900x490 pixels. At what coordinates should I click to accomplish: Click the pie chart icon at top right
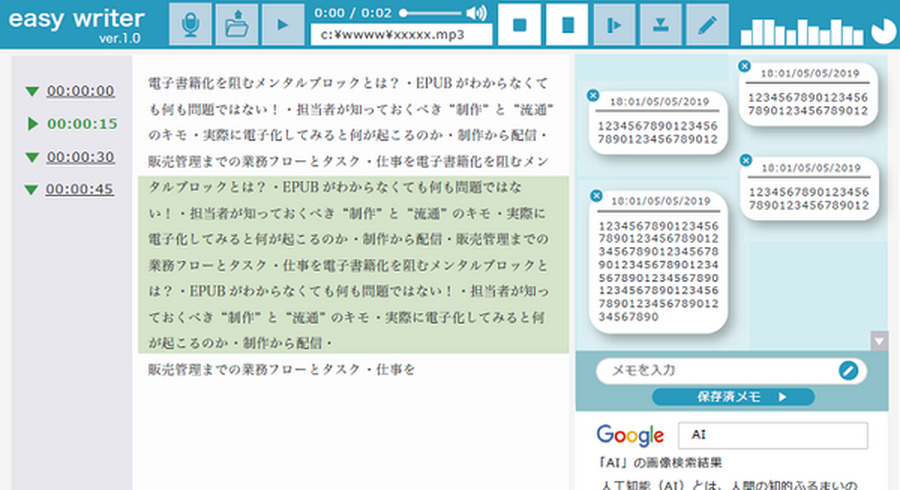883,32
